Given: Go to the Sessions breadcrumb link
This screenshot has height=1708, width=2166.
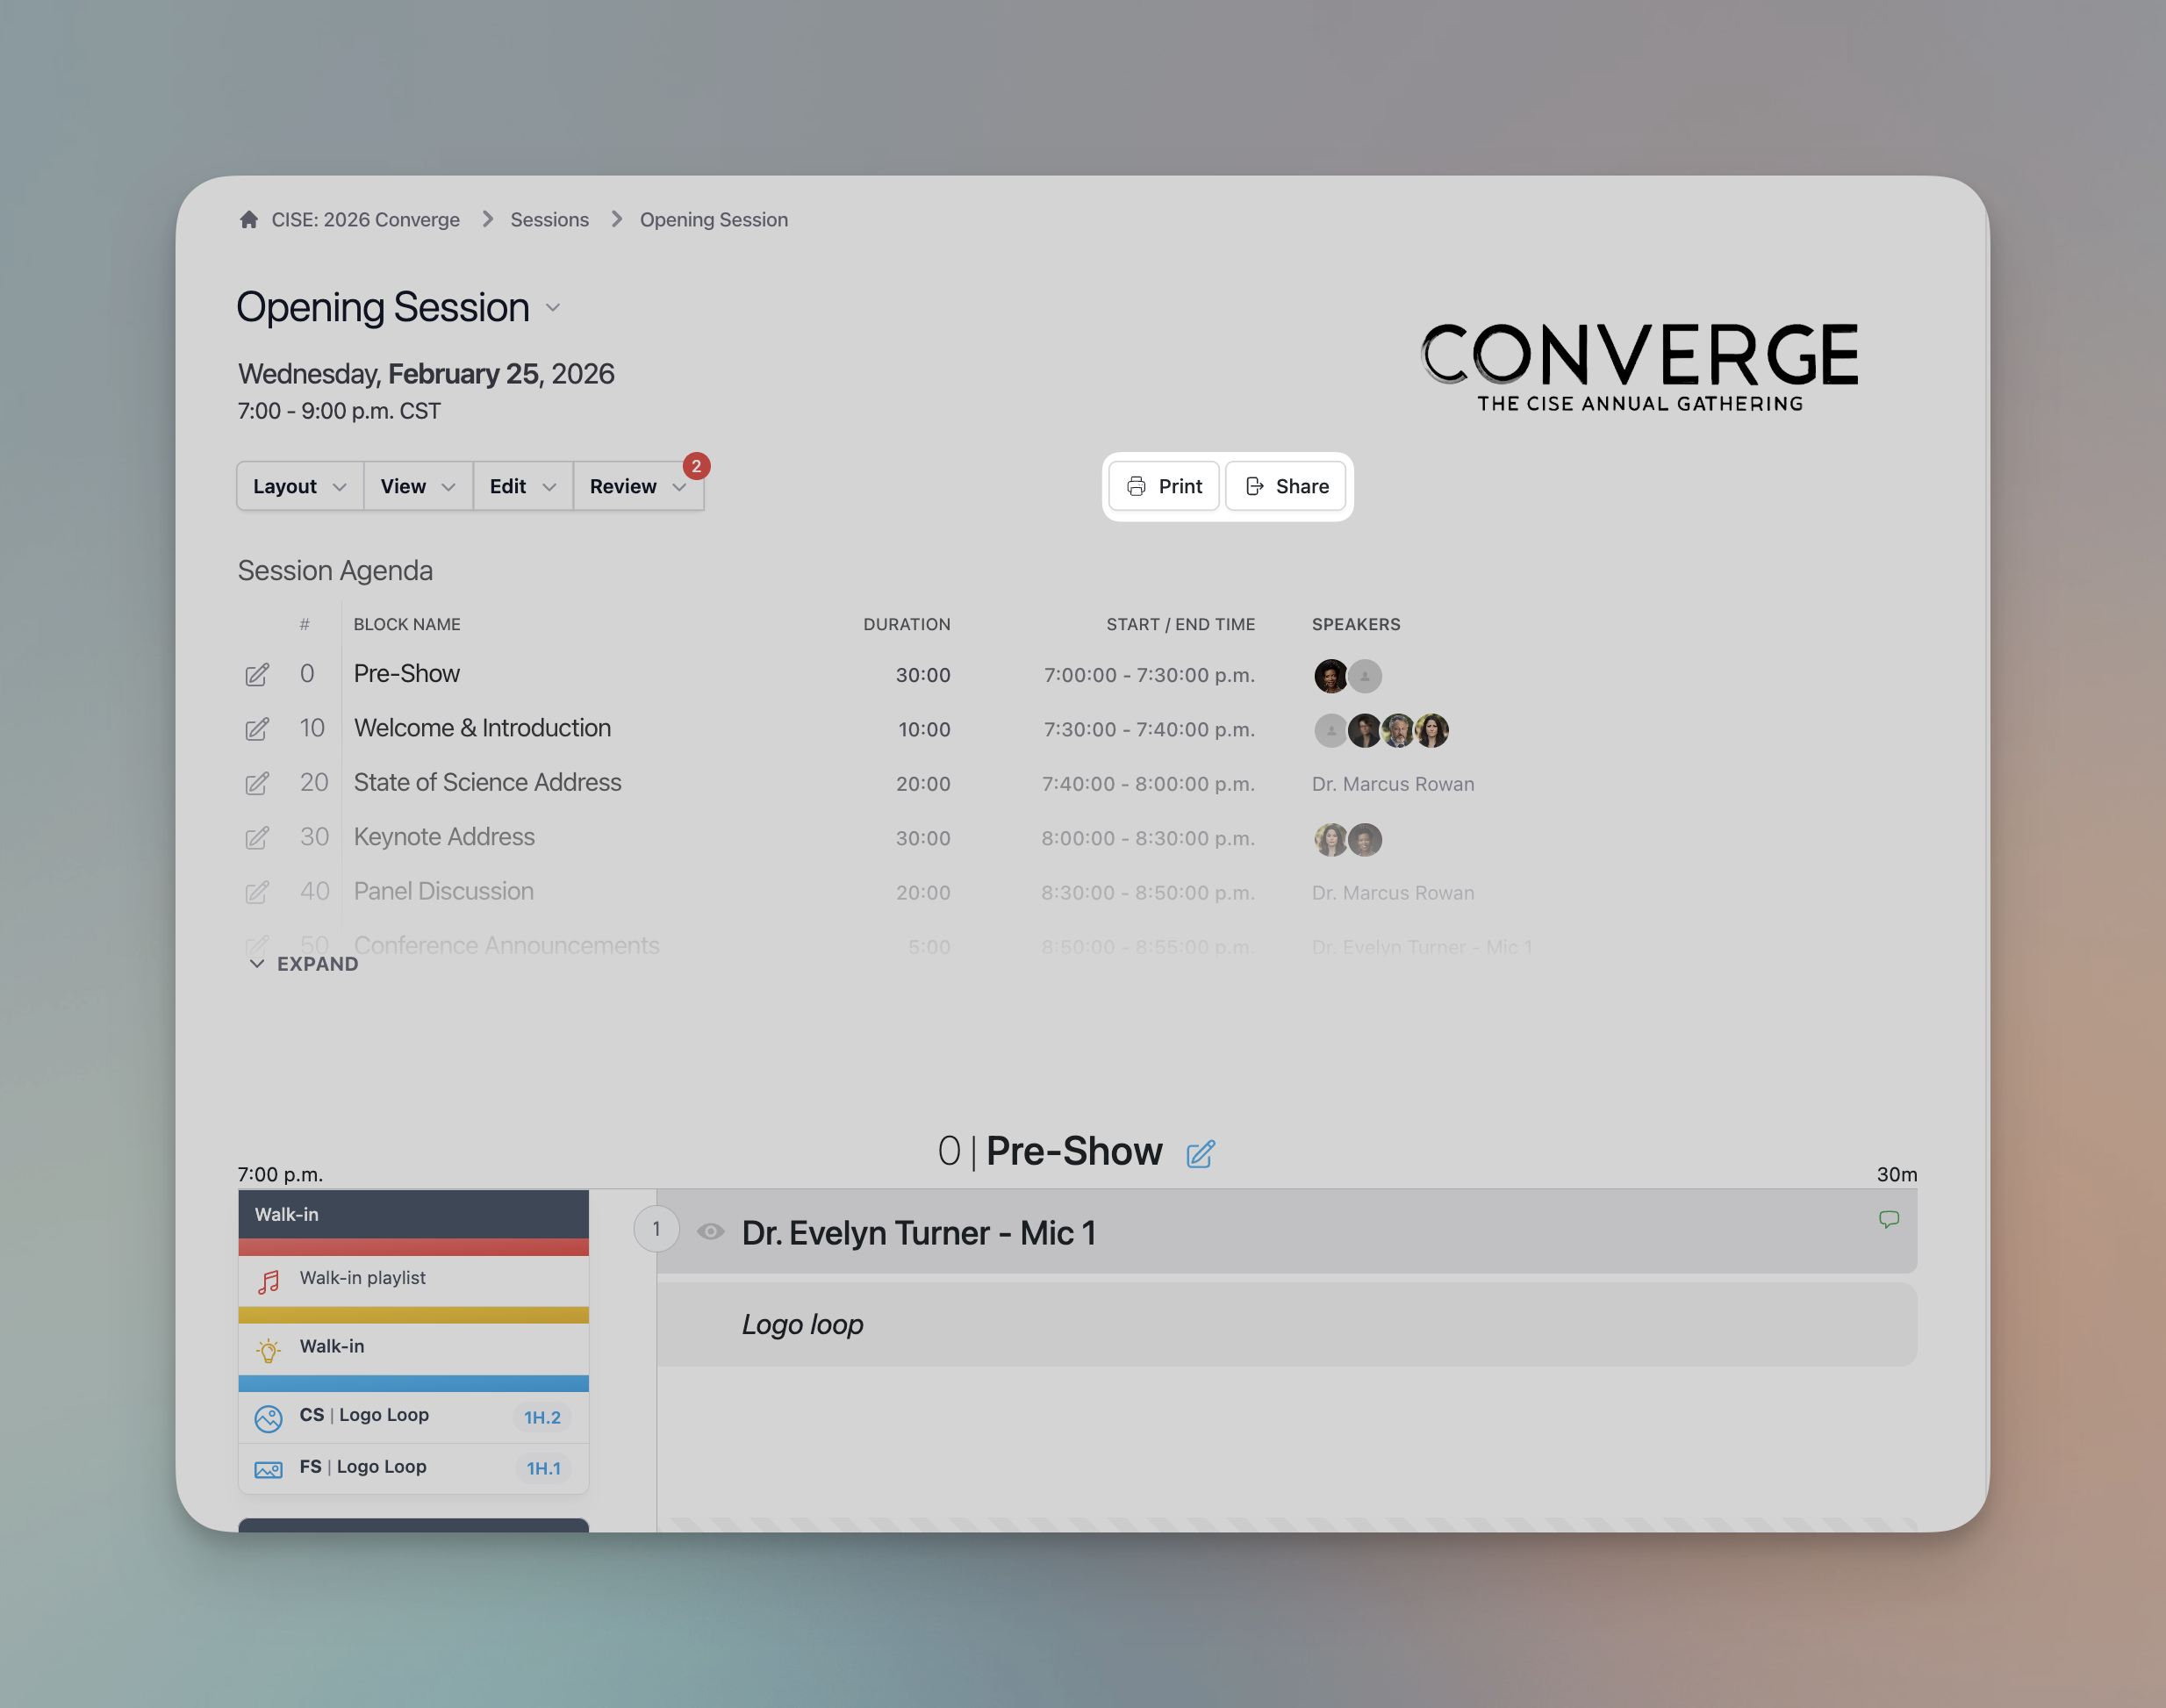Looking at the screenshot, I should [549, 219].
